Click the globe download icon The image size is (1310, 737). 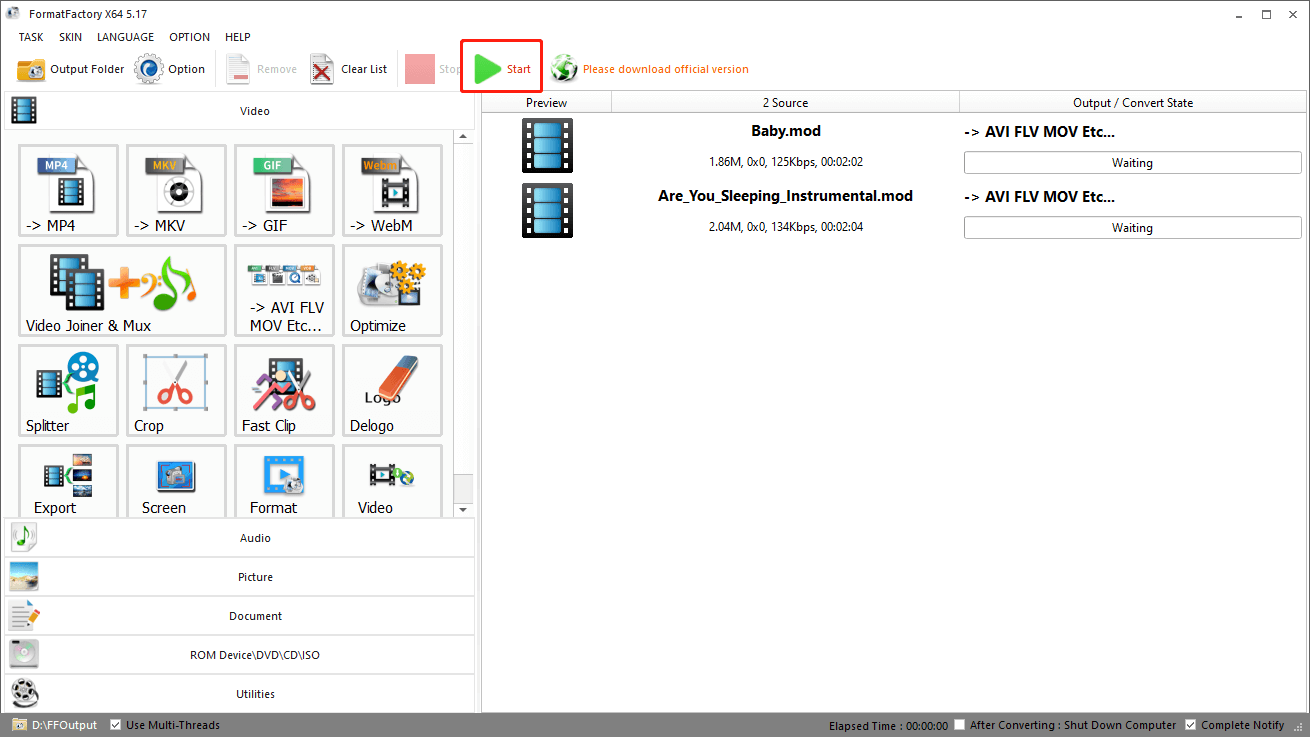(564, 69)
